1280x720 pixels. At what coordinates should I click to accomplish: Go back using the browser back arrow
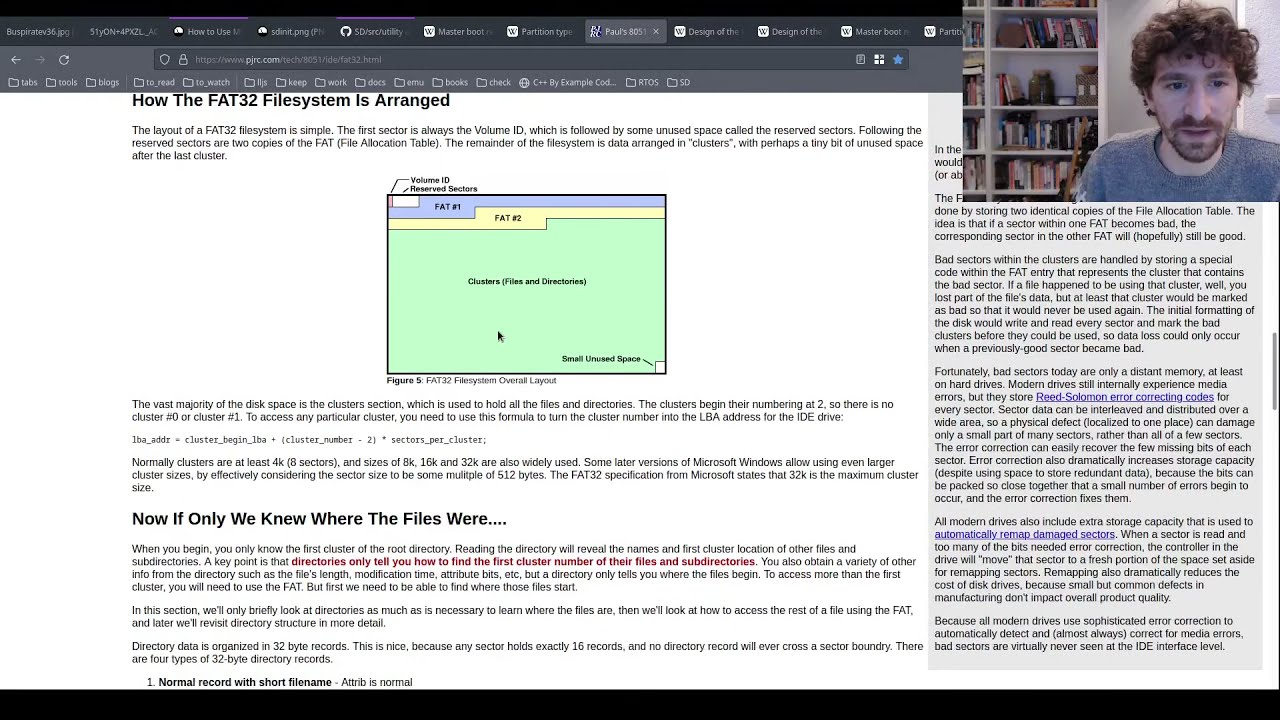pos(16,60)
